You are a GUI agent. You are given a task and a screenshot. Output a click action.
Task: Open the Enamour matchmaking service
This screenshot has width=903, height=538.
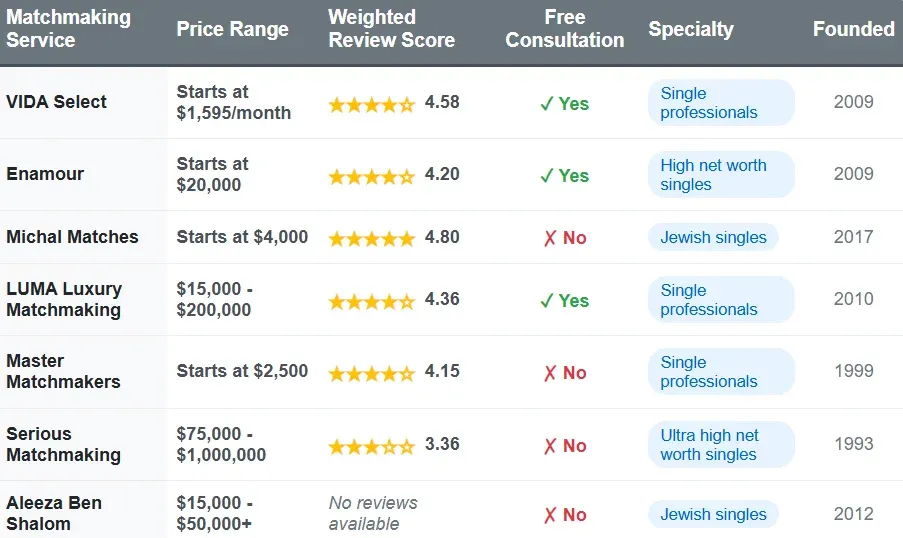[45, 174]
